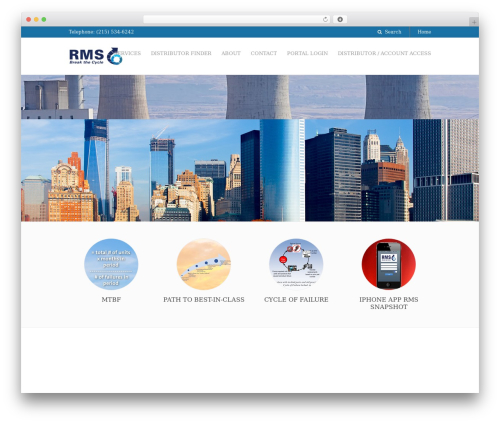500x423 pixels.
Task: Click the iPhone App RMS Snapshot heading
Action: point(389,303)
